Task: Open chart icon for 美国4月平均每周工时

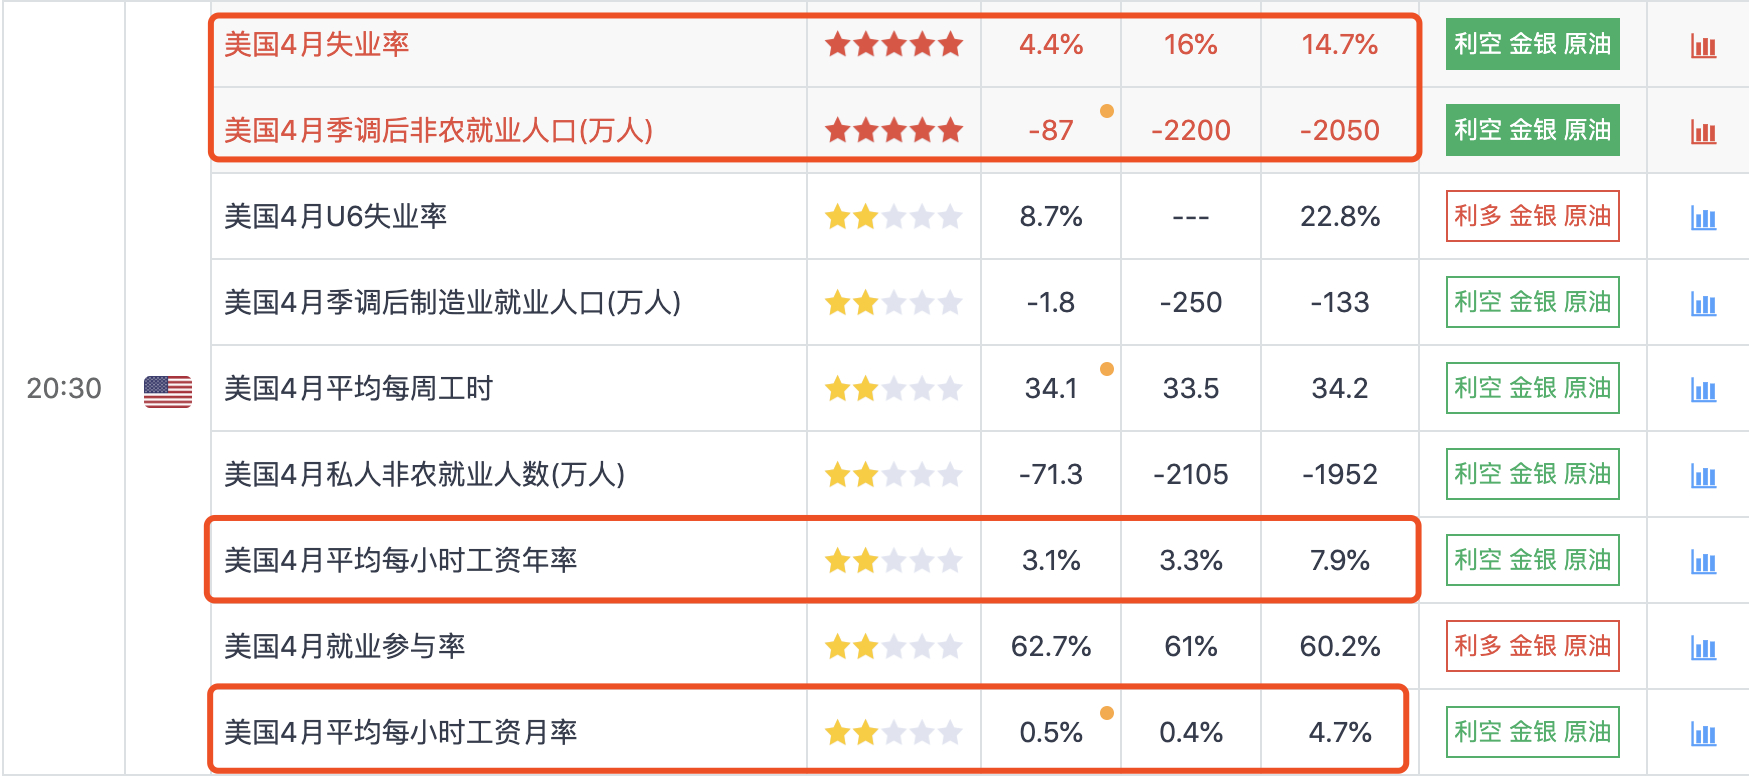Action: coord(1703,390)
